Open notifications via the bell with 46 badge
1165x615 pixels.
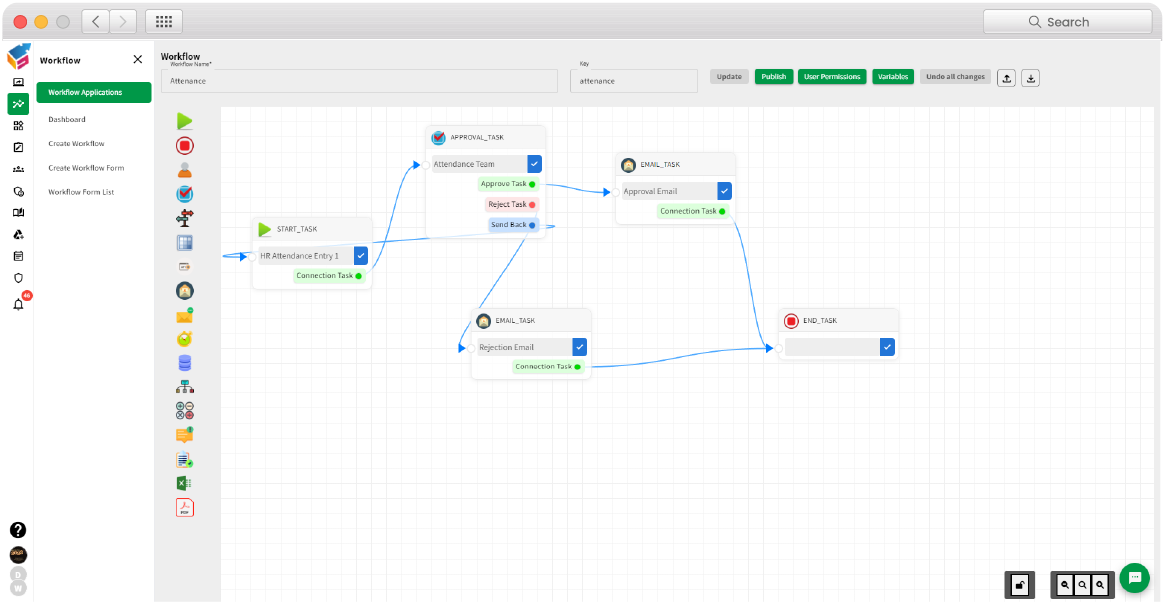[18, 305]
